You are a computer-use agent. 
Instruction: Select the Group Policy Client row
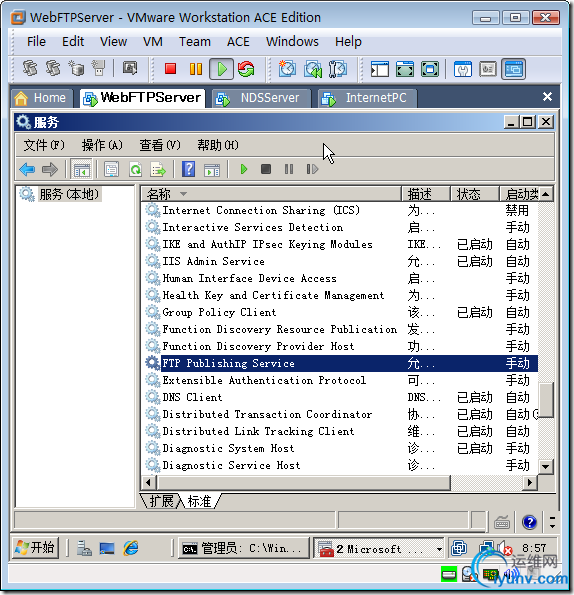(x=340, y=312)
